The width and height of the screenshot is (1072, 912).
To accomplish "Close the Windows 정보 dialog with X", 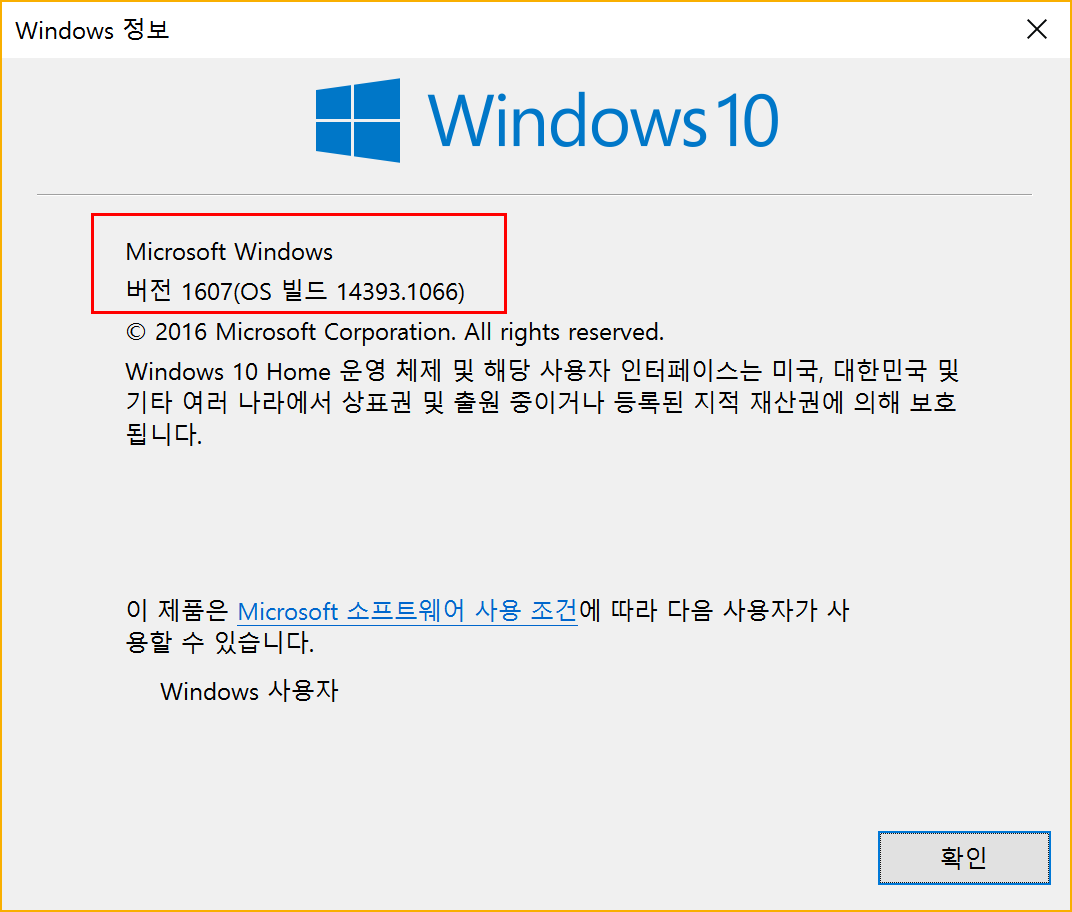I will pyautogui.click(x=1036, y=29).
